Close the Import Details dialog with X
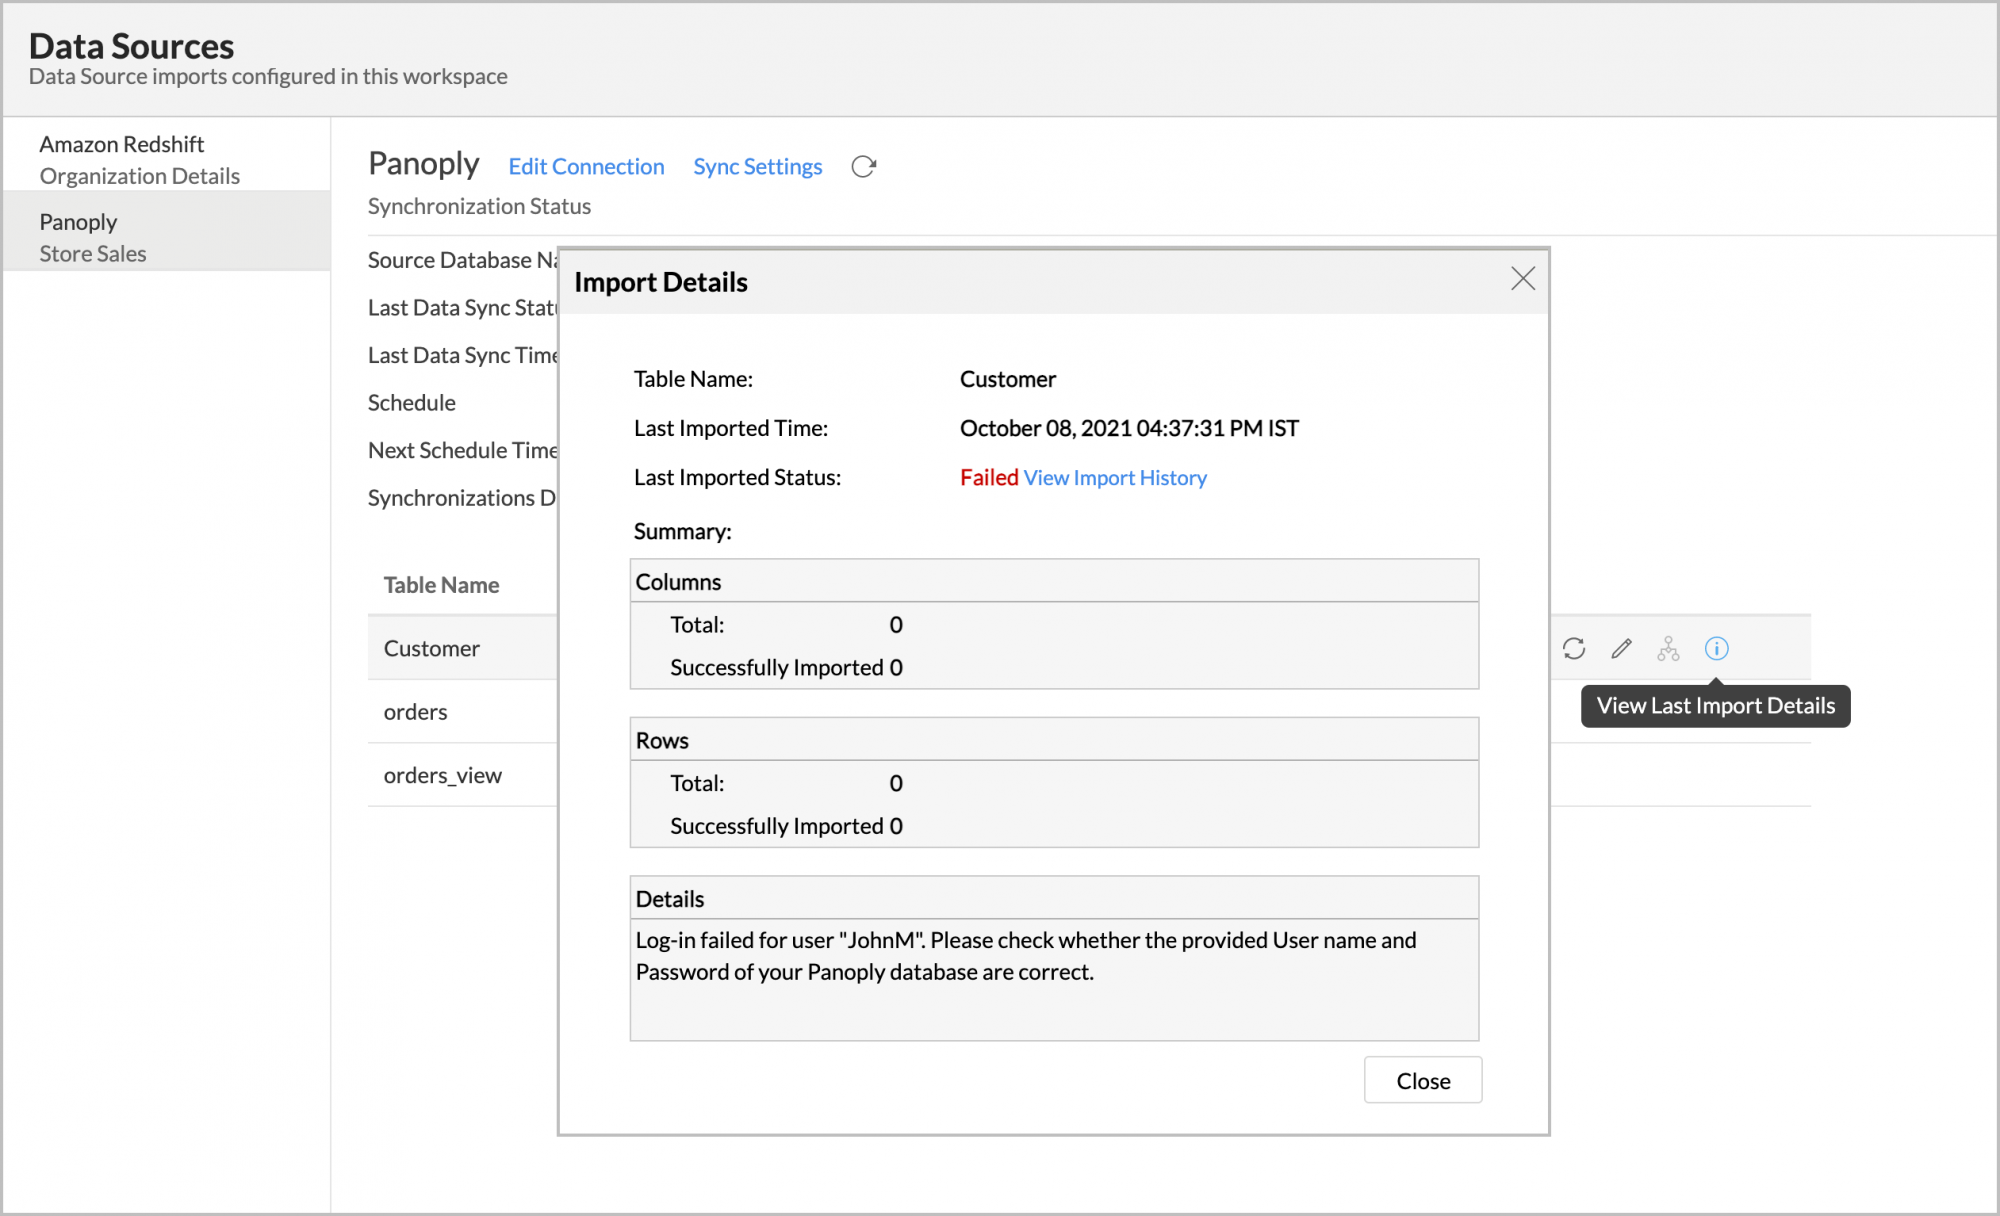Viewport: 2000px width, 1216px height. point(1522,279)
